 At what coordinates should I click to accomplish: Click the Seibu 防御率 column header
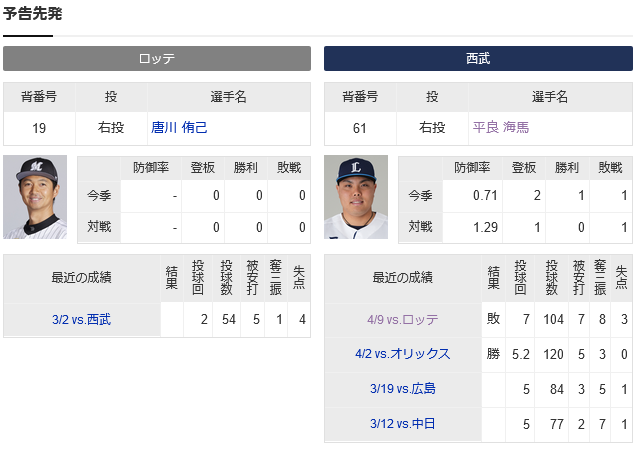coord(472,168)
